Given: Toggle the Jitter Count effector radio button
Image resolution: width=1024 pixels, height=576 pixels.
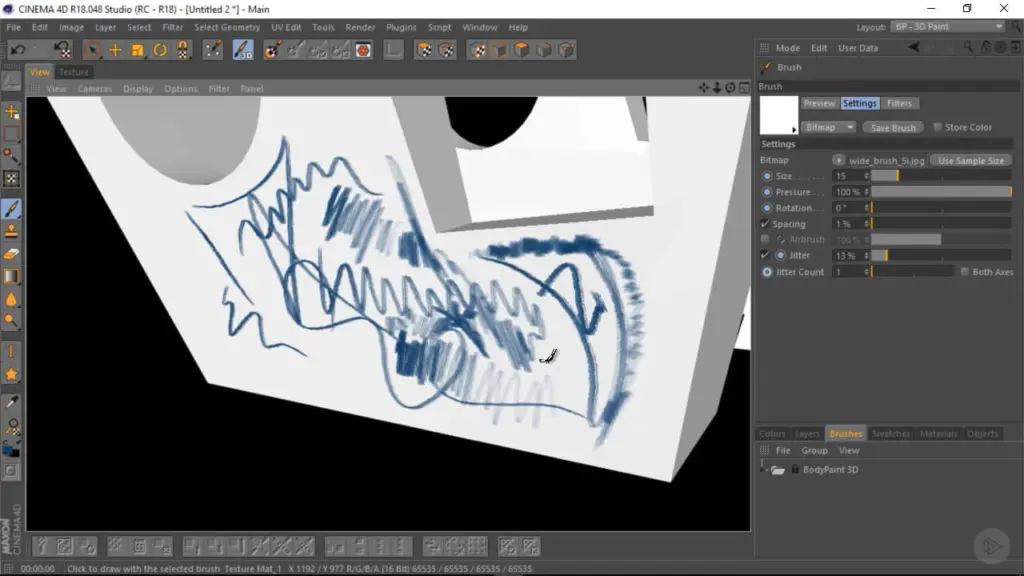Looking at the screenshot, I should [767, 272].
